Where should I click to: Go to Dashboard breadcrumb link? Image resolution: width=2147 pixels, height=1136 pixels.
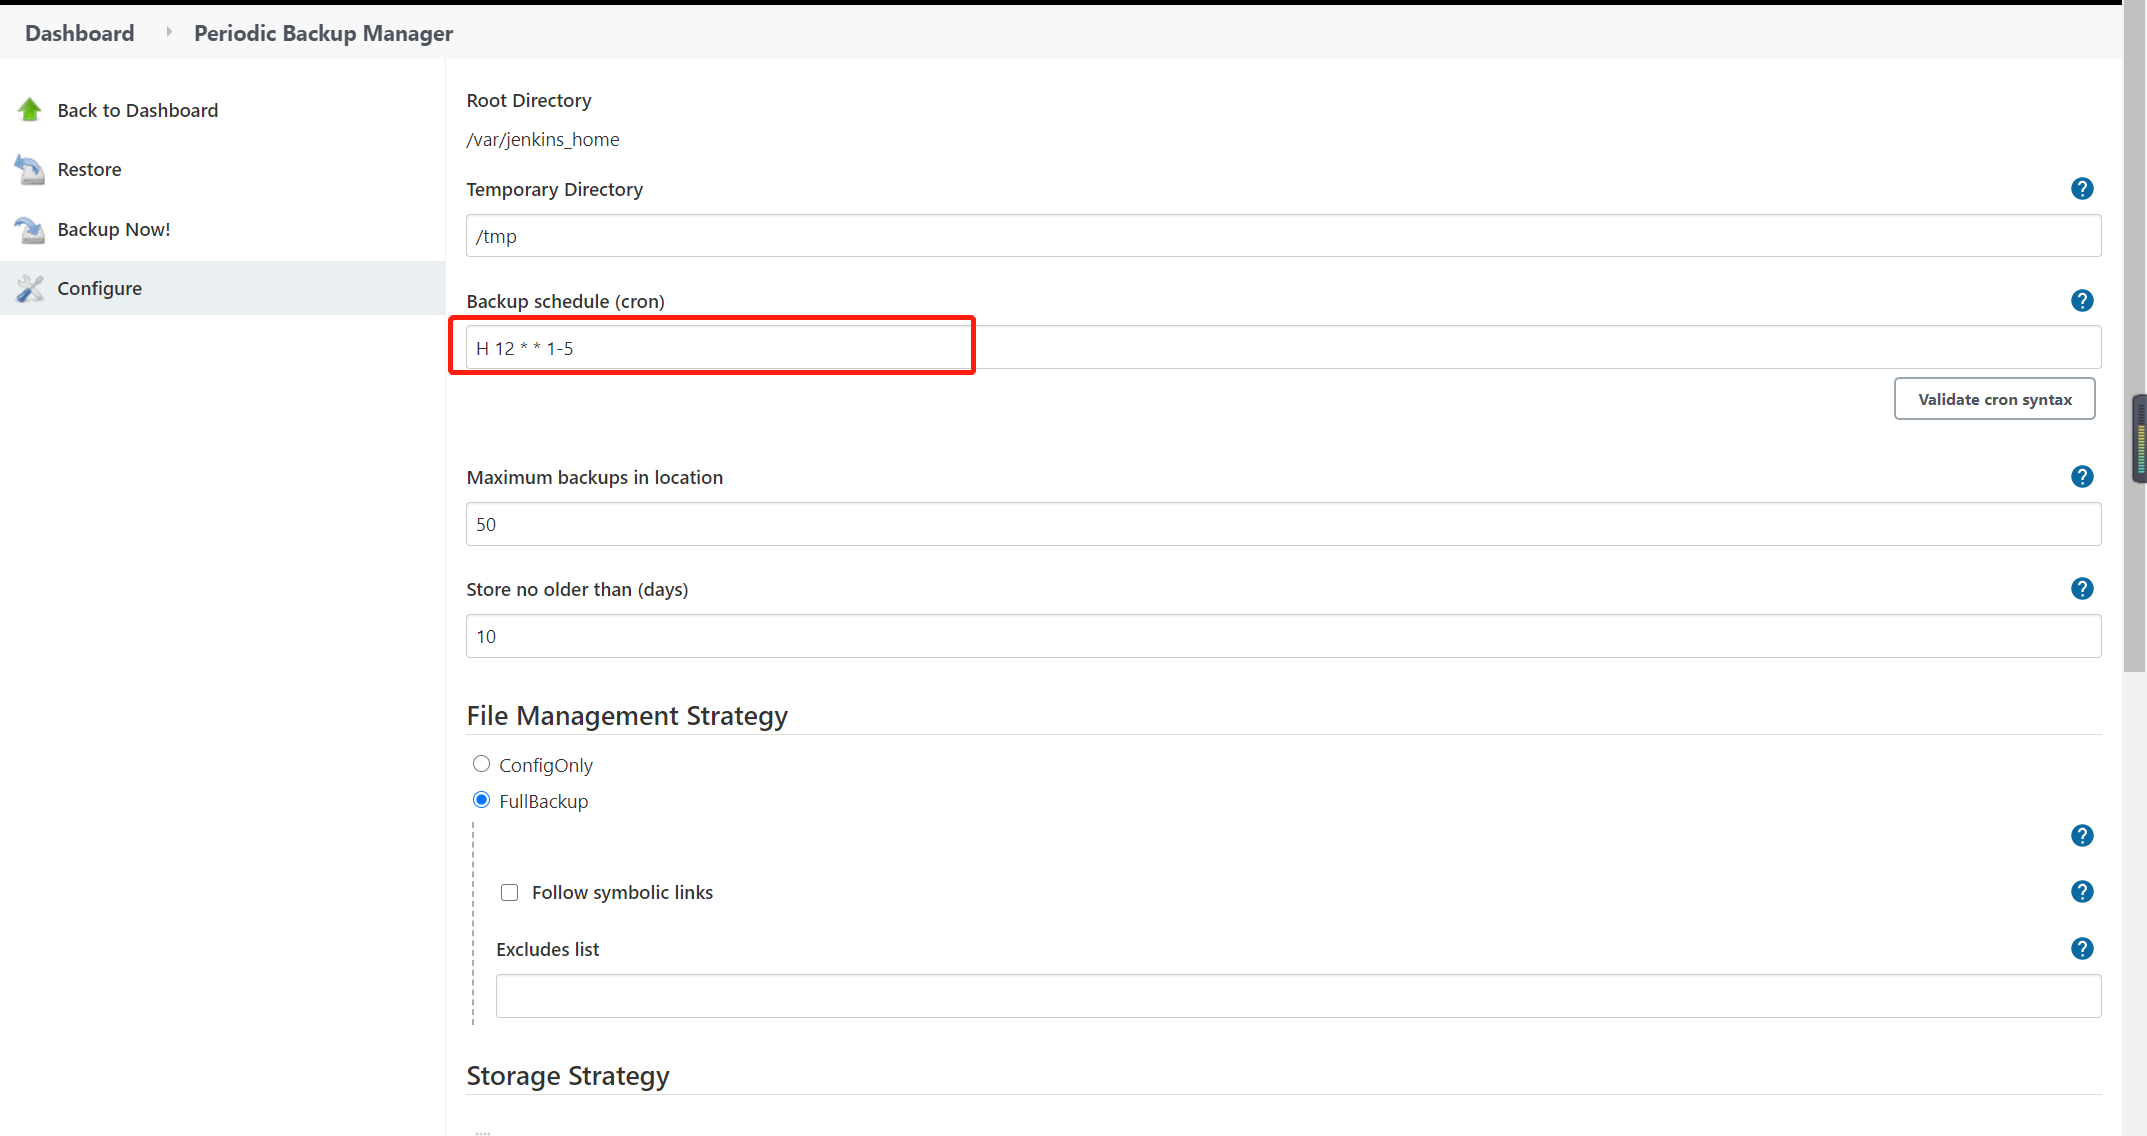click(80, 33)
